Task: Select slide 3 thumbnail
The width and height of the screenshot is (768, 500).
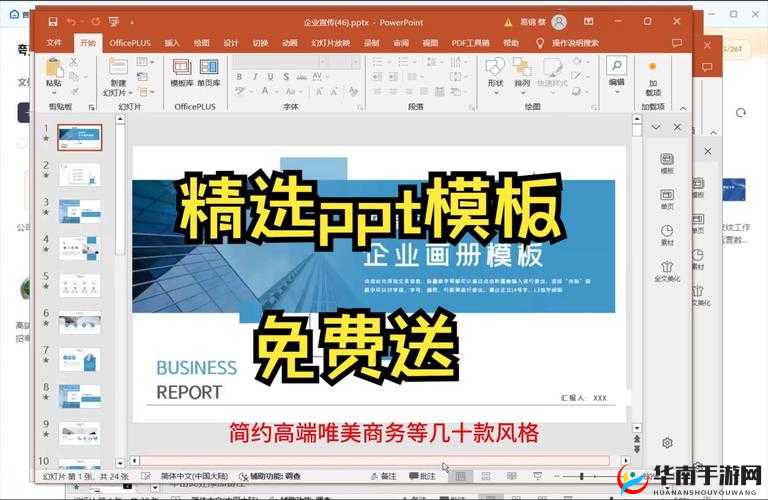Action: [x=80, y=211]
